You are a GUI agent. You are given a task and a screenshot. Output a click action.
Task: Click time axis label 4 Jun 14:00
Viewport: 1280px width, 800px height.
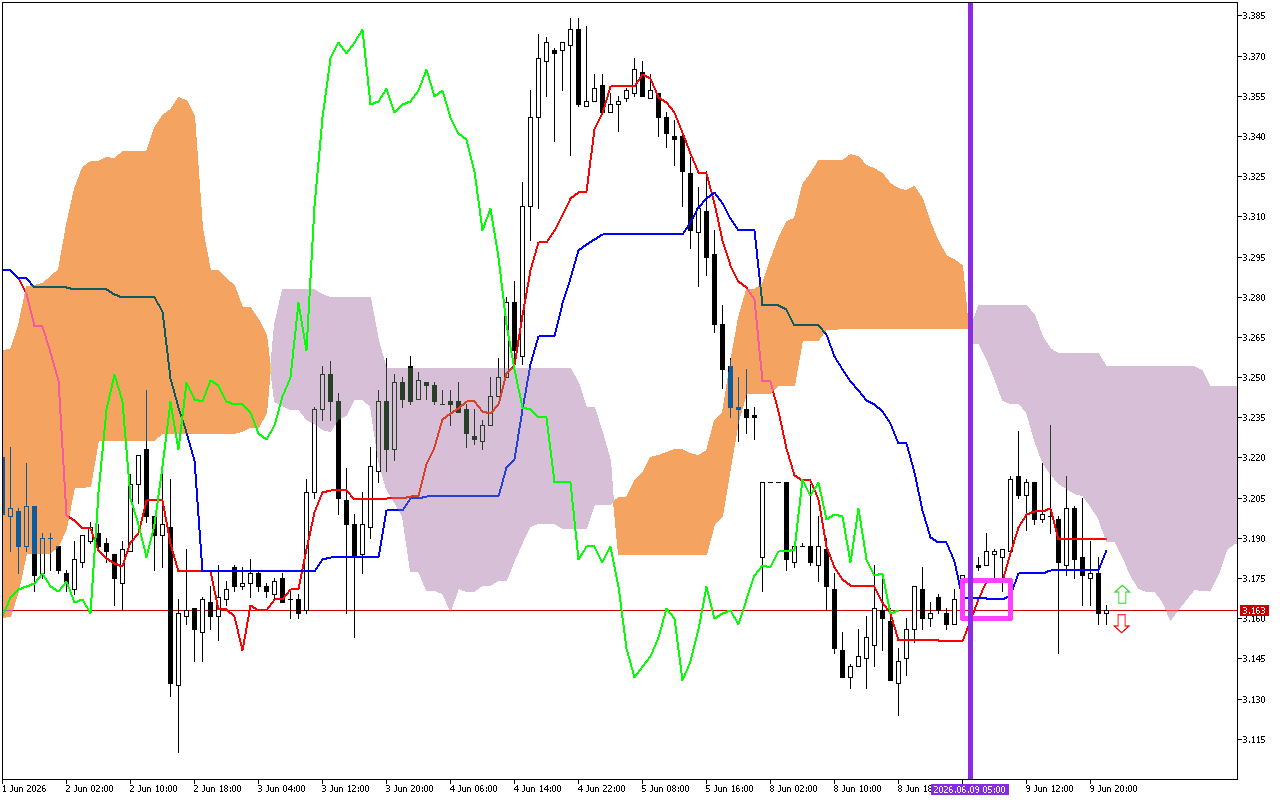pos(537,789)
